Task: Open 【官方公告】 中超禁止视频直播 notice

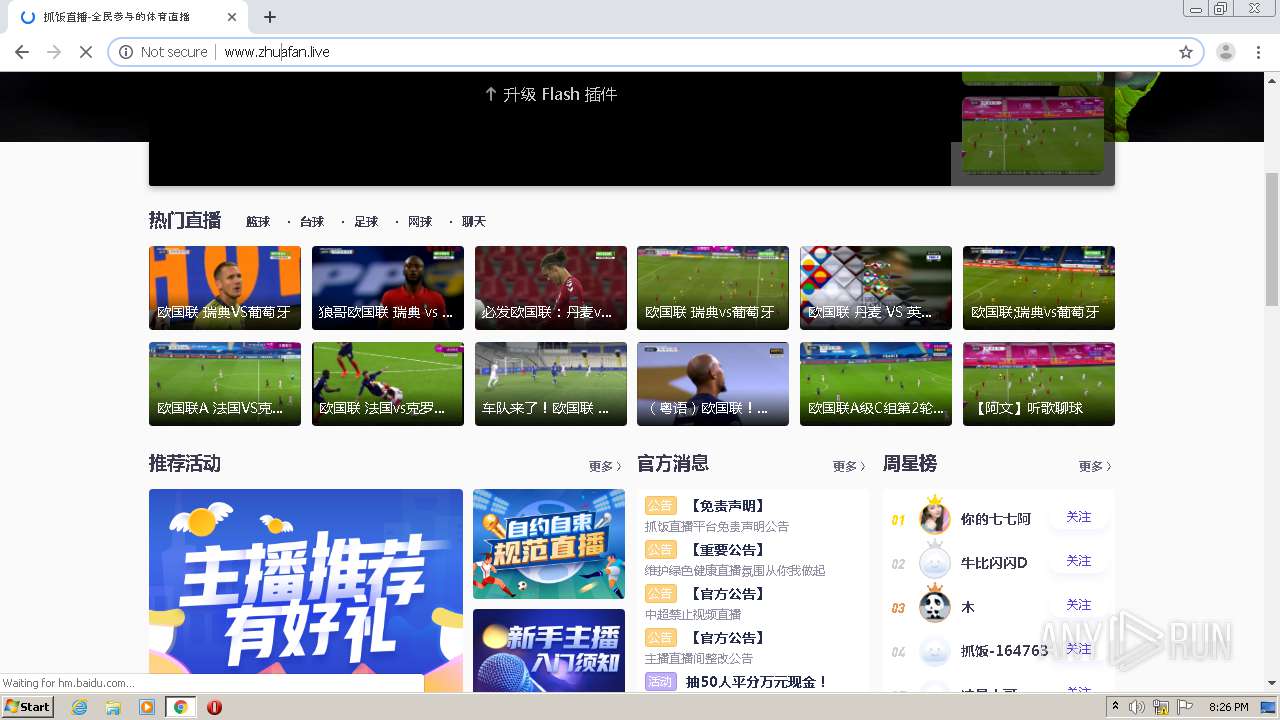Action: click(727, 594)
